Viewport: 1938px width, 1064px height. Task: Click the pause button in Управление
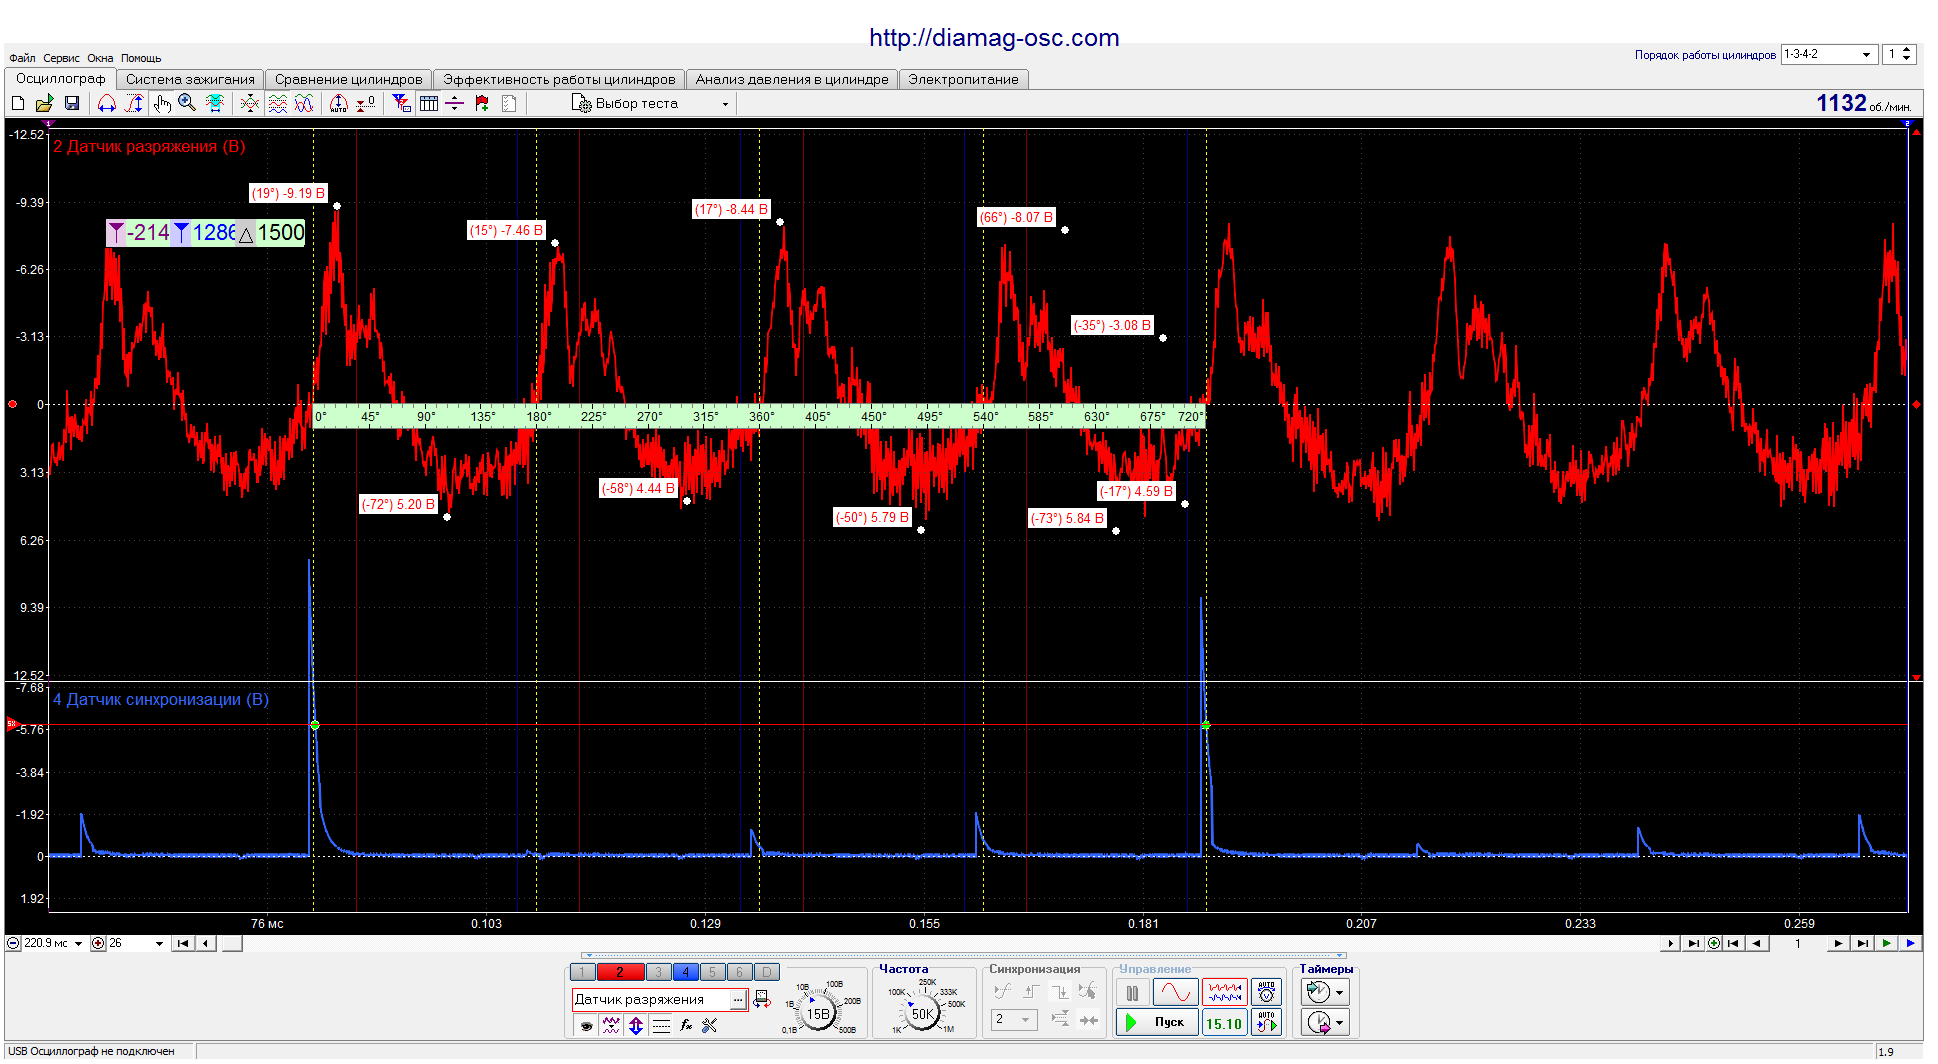click(1132, 993)
